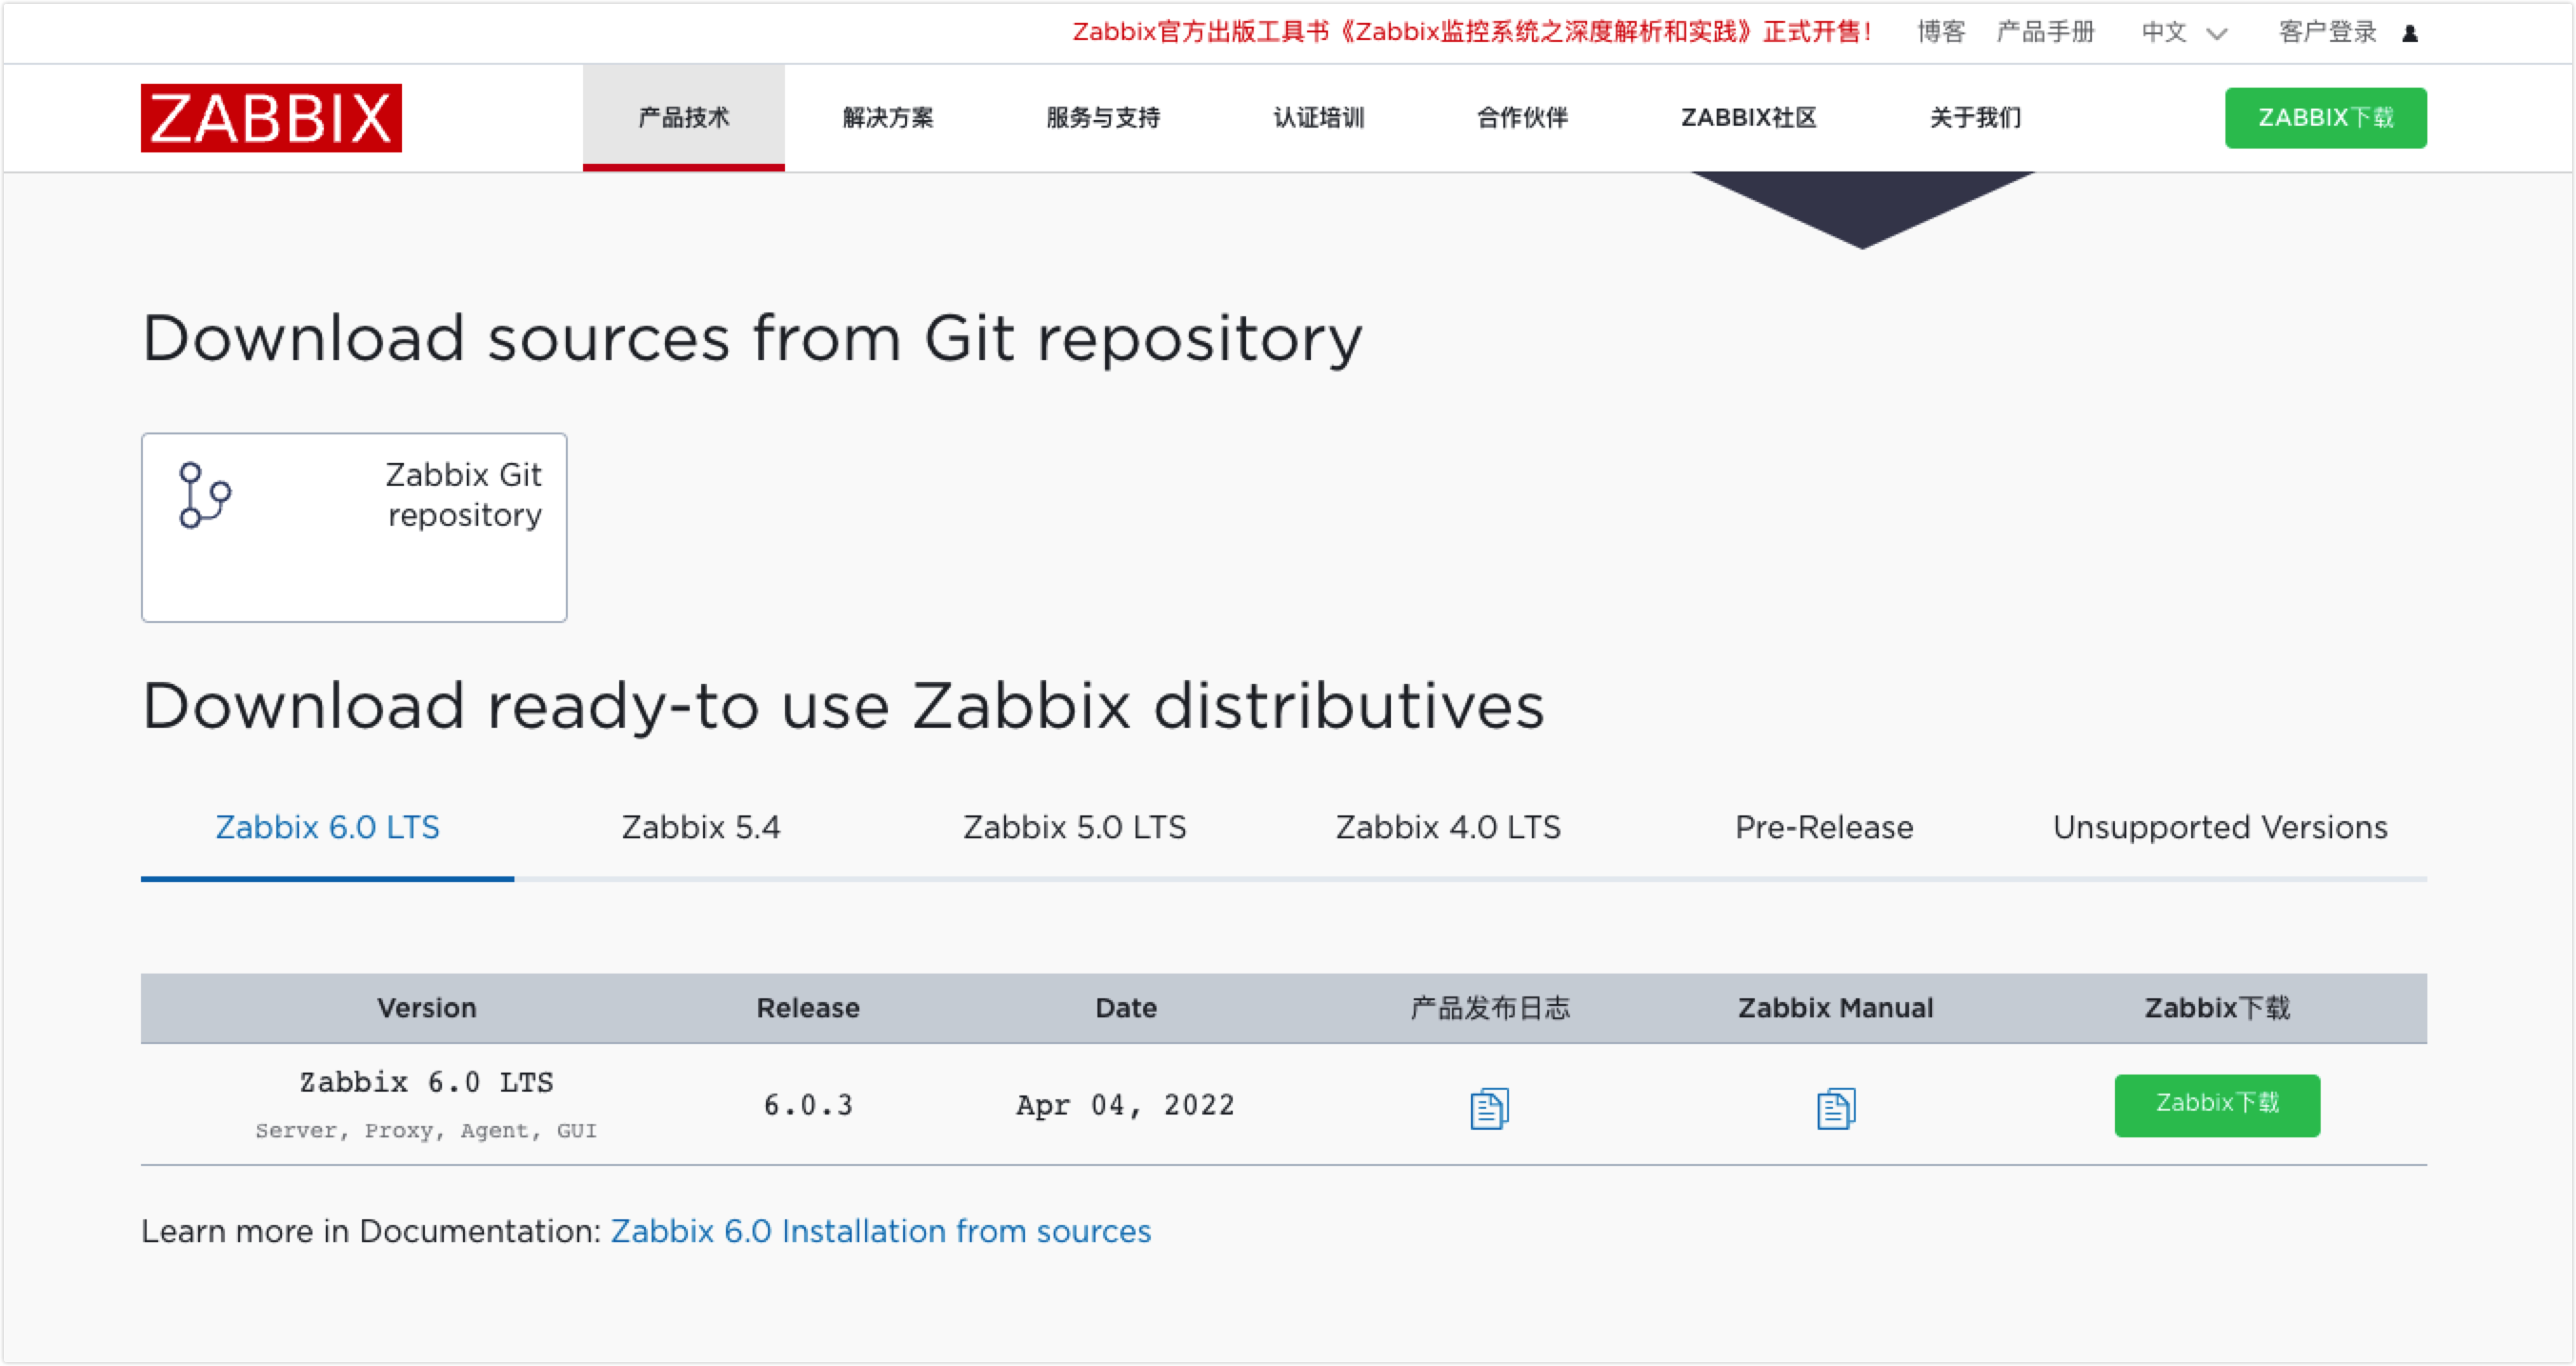Select the Zabbix 6.0 LTS tab
Image resolution: width=2576 pixels, height=1366 pixels.
pyautogui.click(x=327, y=827)
